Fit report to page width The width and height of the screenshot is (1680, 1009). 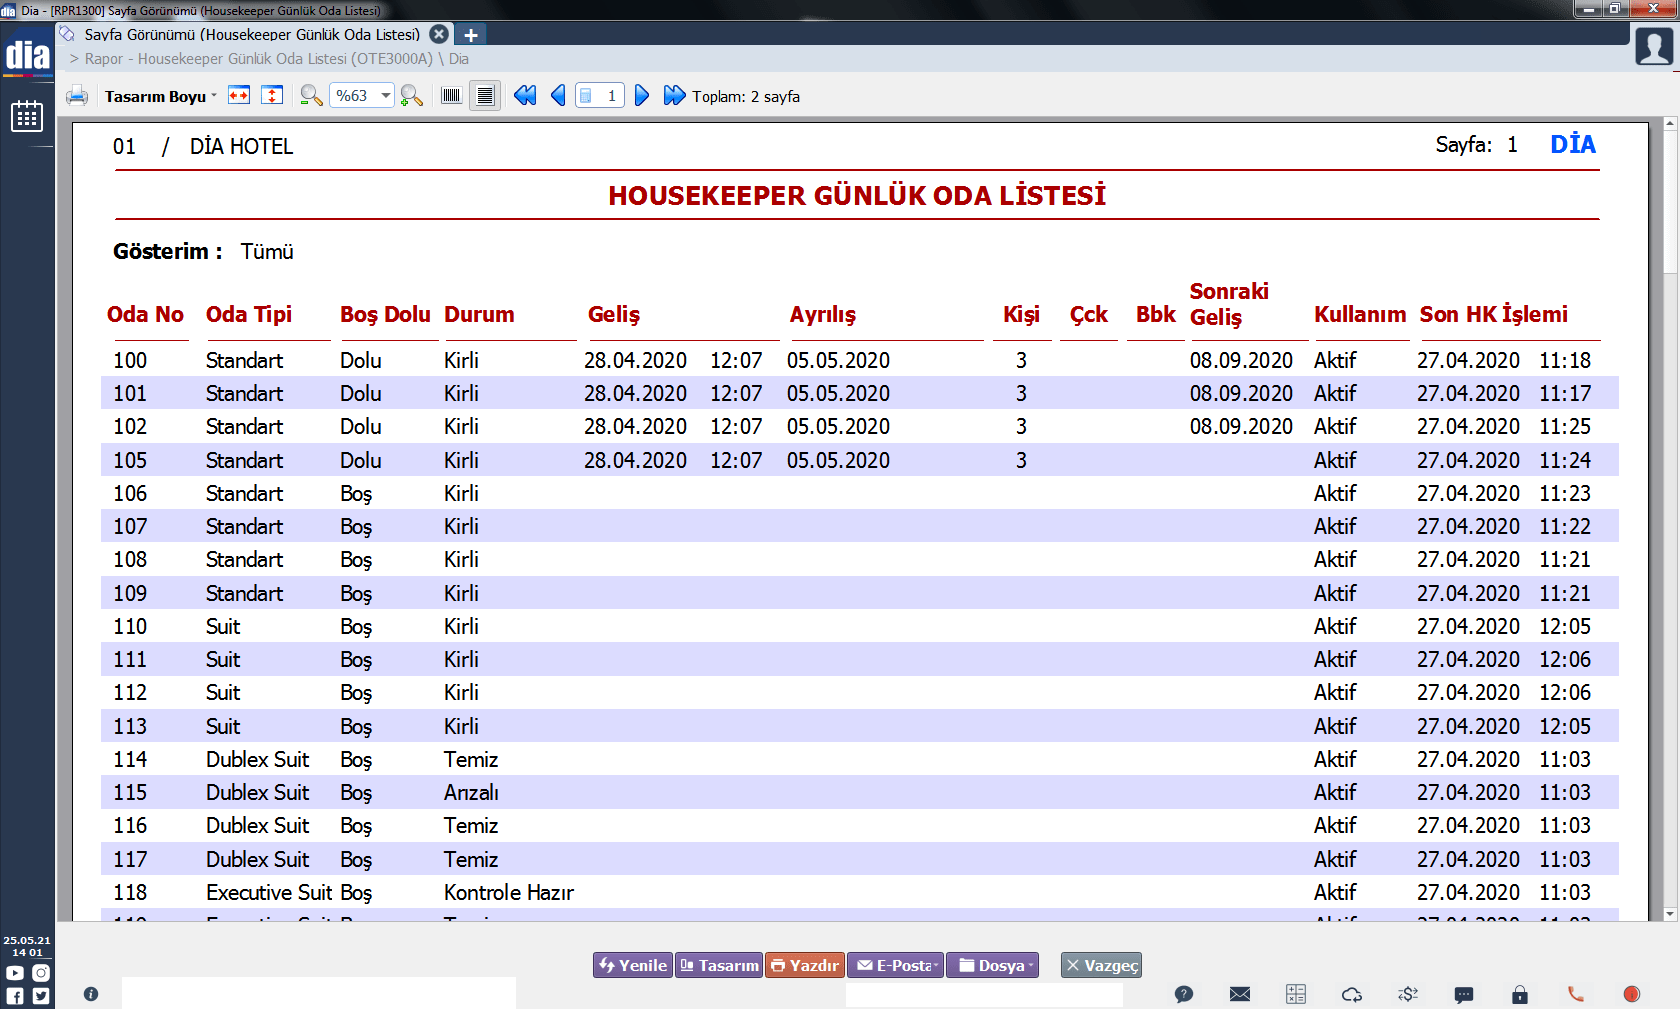tap(239, 96)
